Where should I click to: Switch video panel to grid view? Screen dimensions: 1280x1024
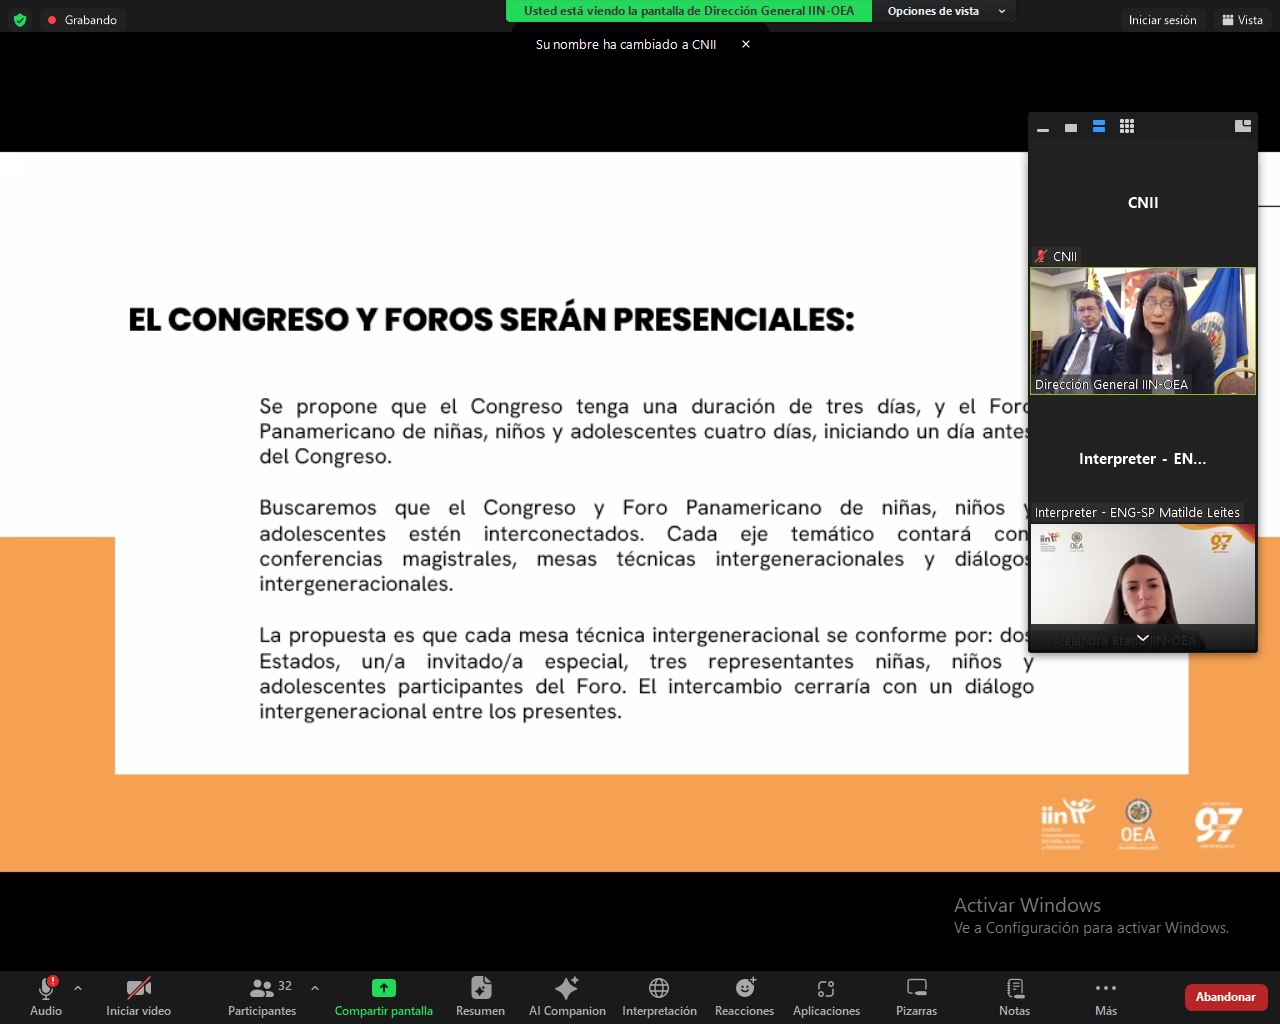pos(1127,127)
